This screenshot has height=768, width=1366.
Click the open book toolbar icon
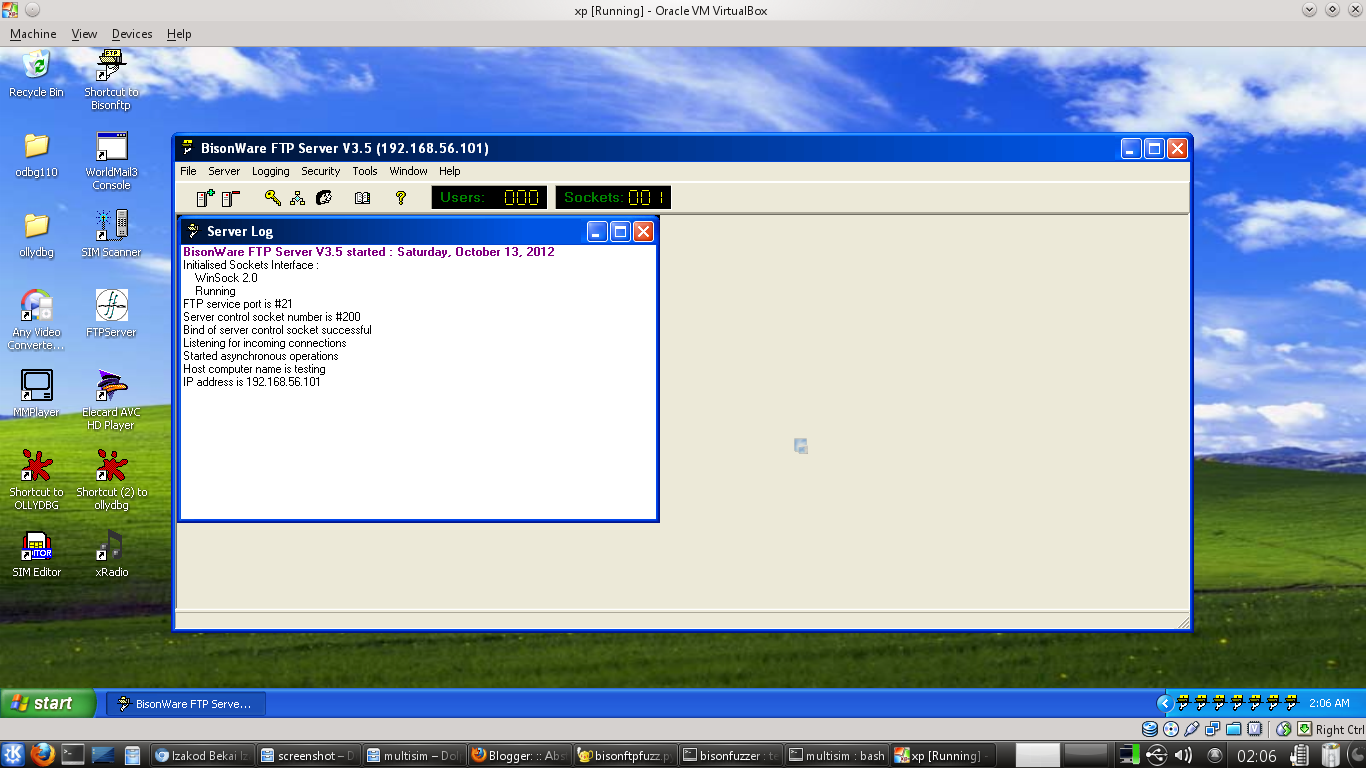tap(362, 198)
